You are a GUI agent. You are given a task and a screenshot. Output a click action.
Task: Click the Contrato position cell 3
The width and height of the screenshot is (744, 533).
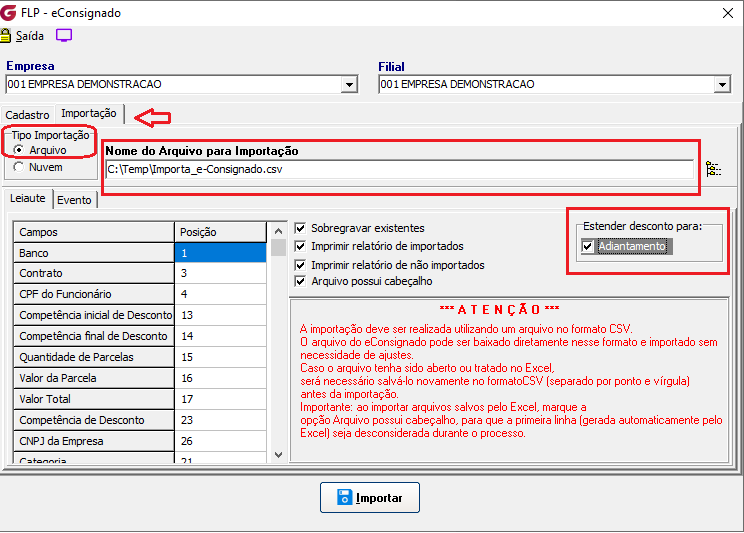(x=221, y=273)
